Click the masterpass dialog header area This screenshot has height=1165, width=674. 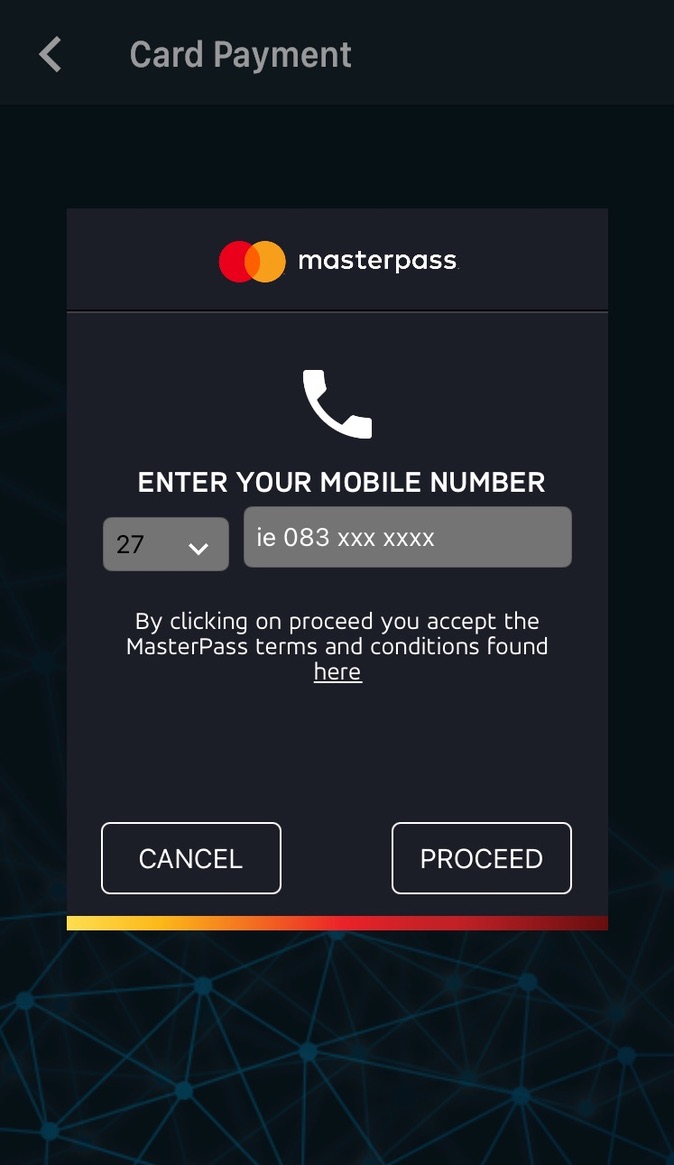[337, 260]
